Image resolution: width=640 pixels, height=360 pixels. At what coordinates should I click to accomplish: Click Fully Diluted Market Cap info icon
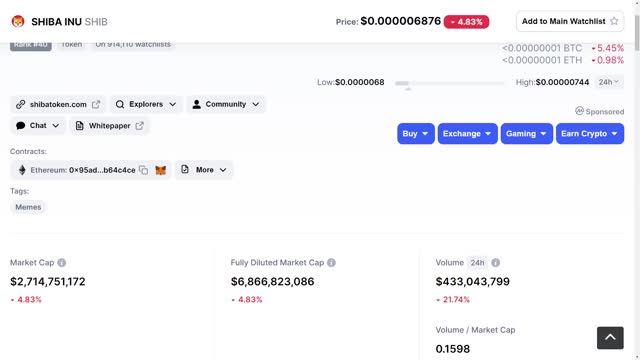pos(331,263)
